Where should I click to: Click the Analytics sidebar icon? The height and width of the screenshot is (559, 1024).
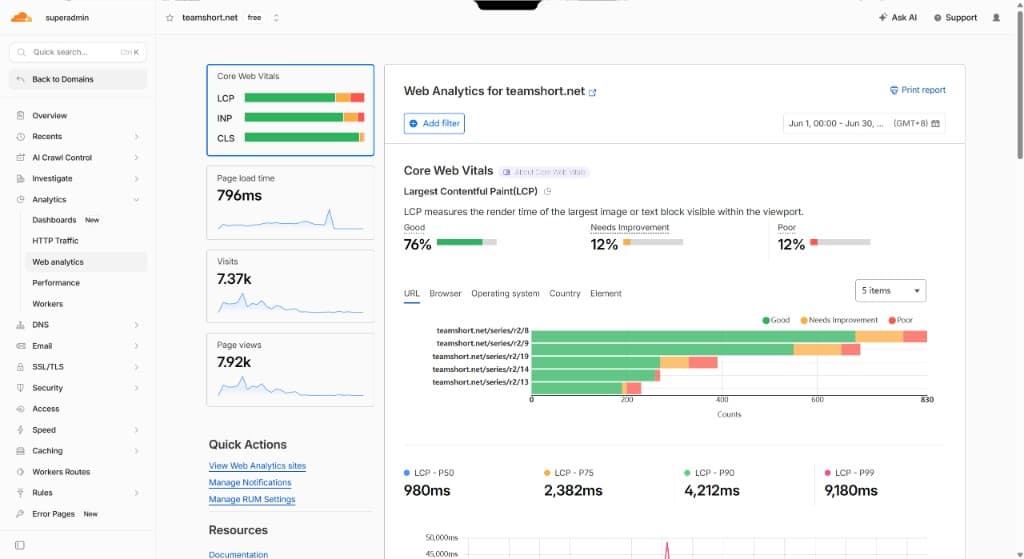(20, 199)
